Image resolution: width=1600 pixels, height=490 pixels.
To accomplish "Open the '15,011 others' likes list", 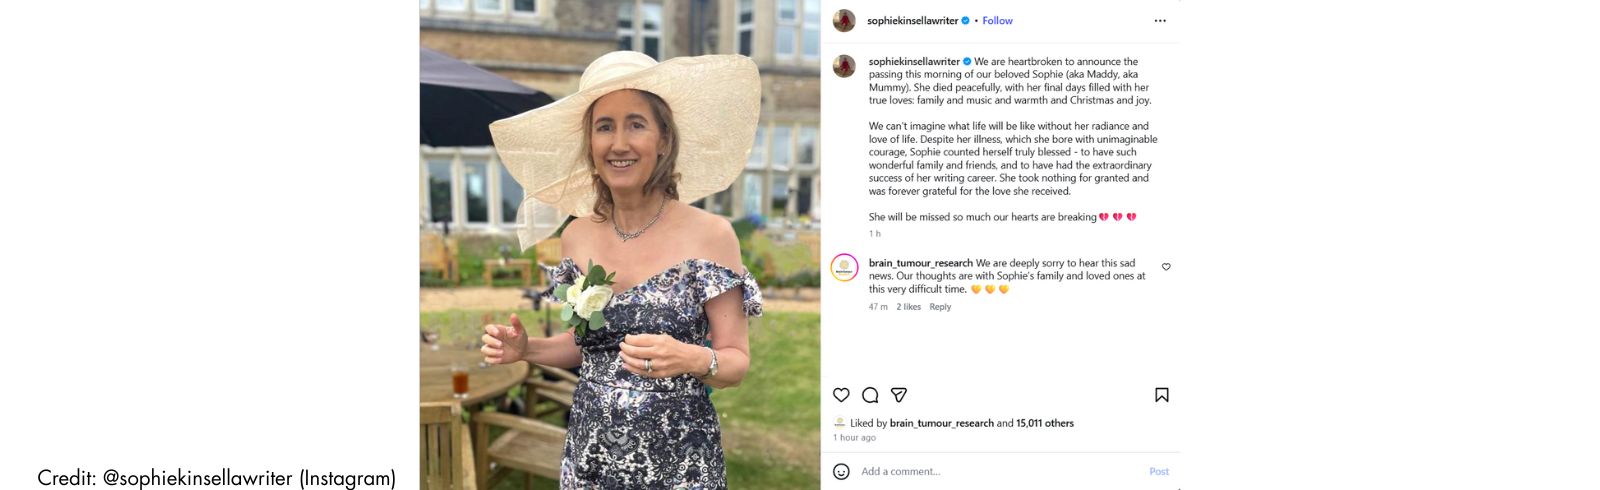I will (x=1045, y=423).
